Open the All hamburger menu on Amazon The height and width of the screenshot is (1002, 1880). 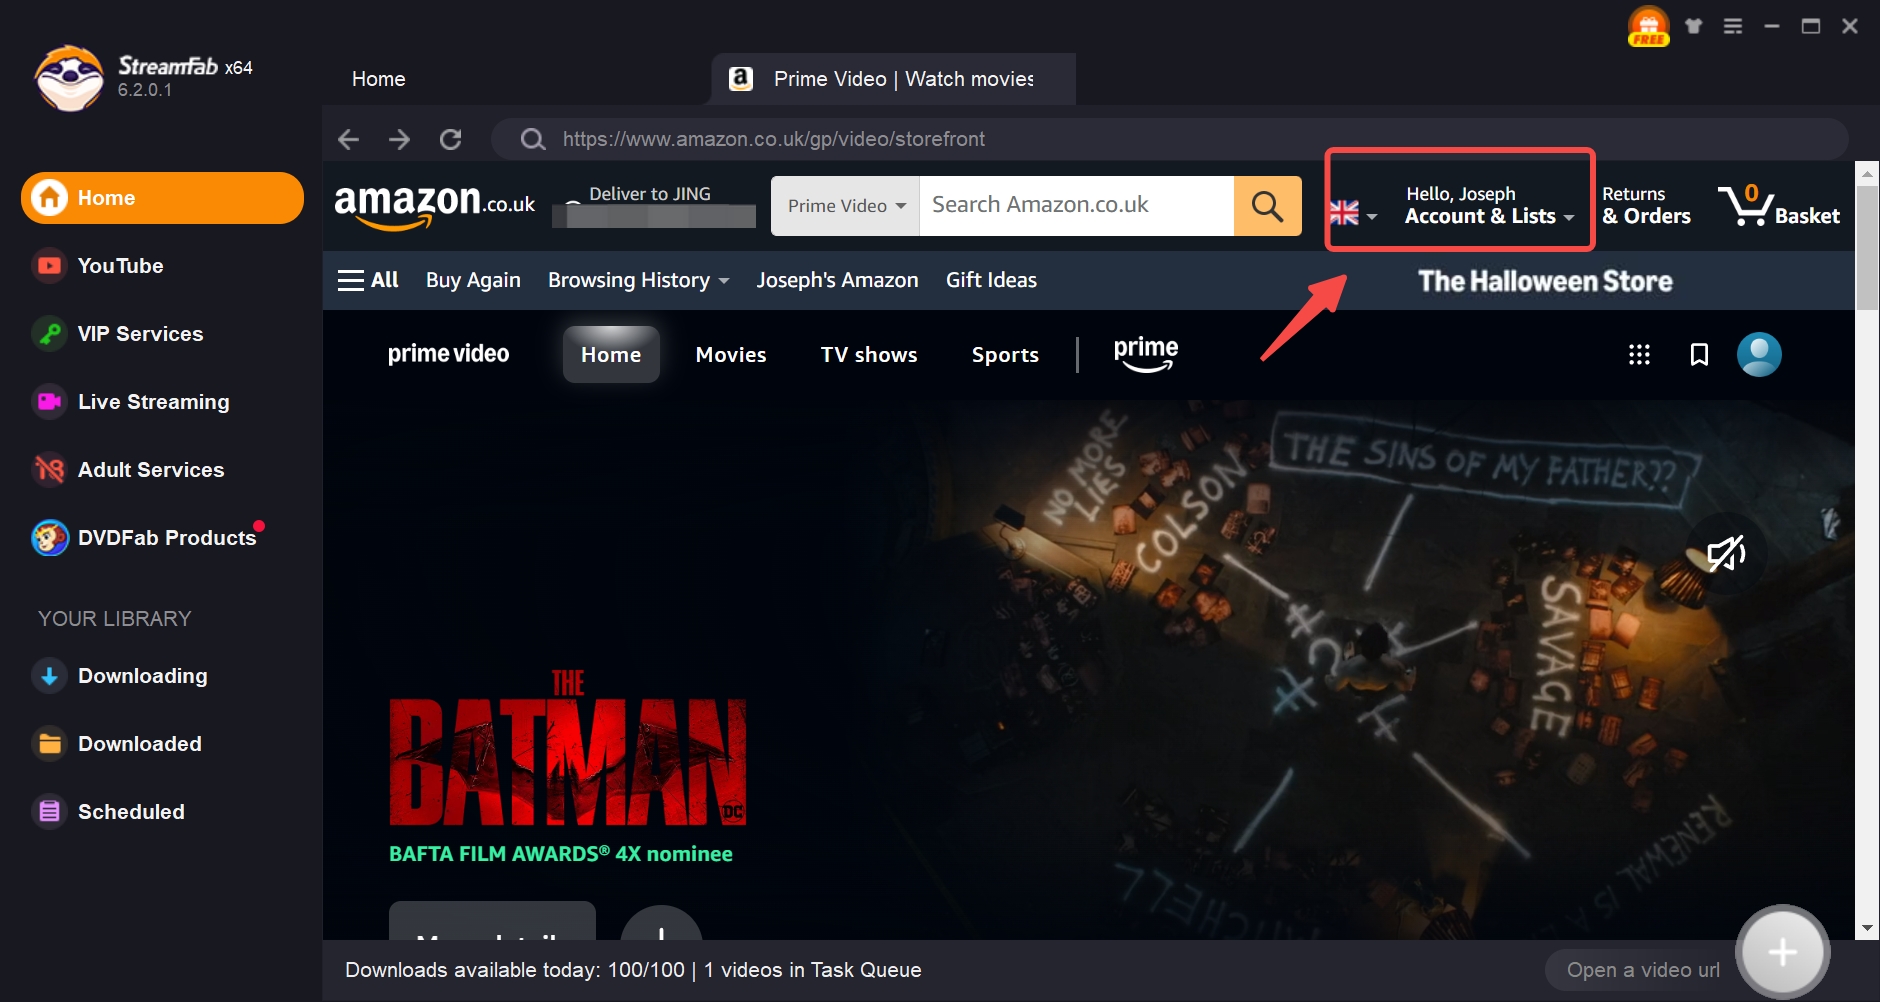click(x=368, y=280)
